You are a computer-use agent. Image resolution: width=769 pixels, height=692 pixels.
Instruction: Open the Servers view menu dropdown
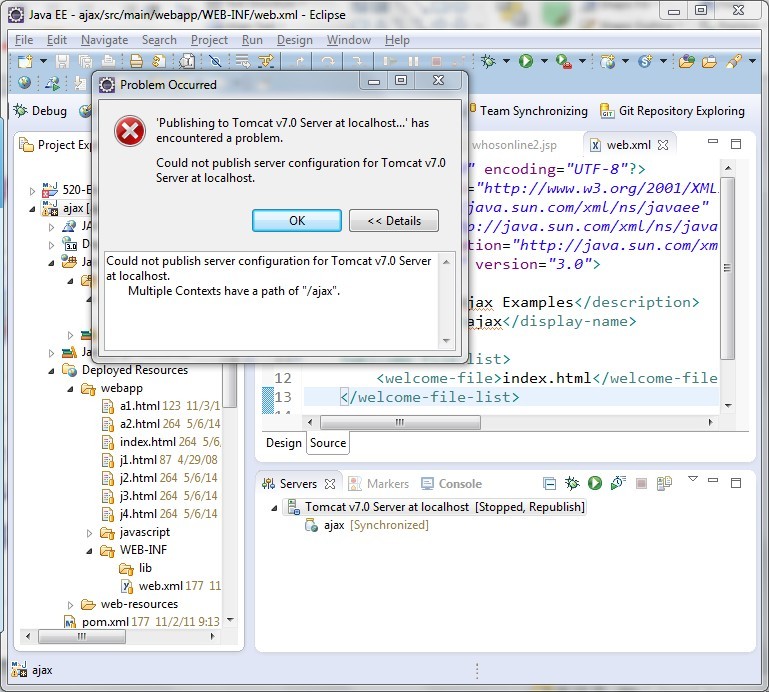point(693,481)
